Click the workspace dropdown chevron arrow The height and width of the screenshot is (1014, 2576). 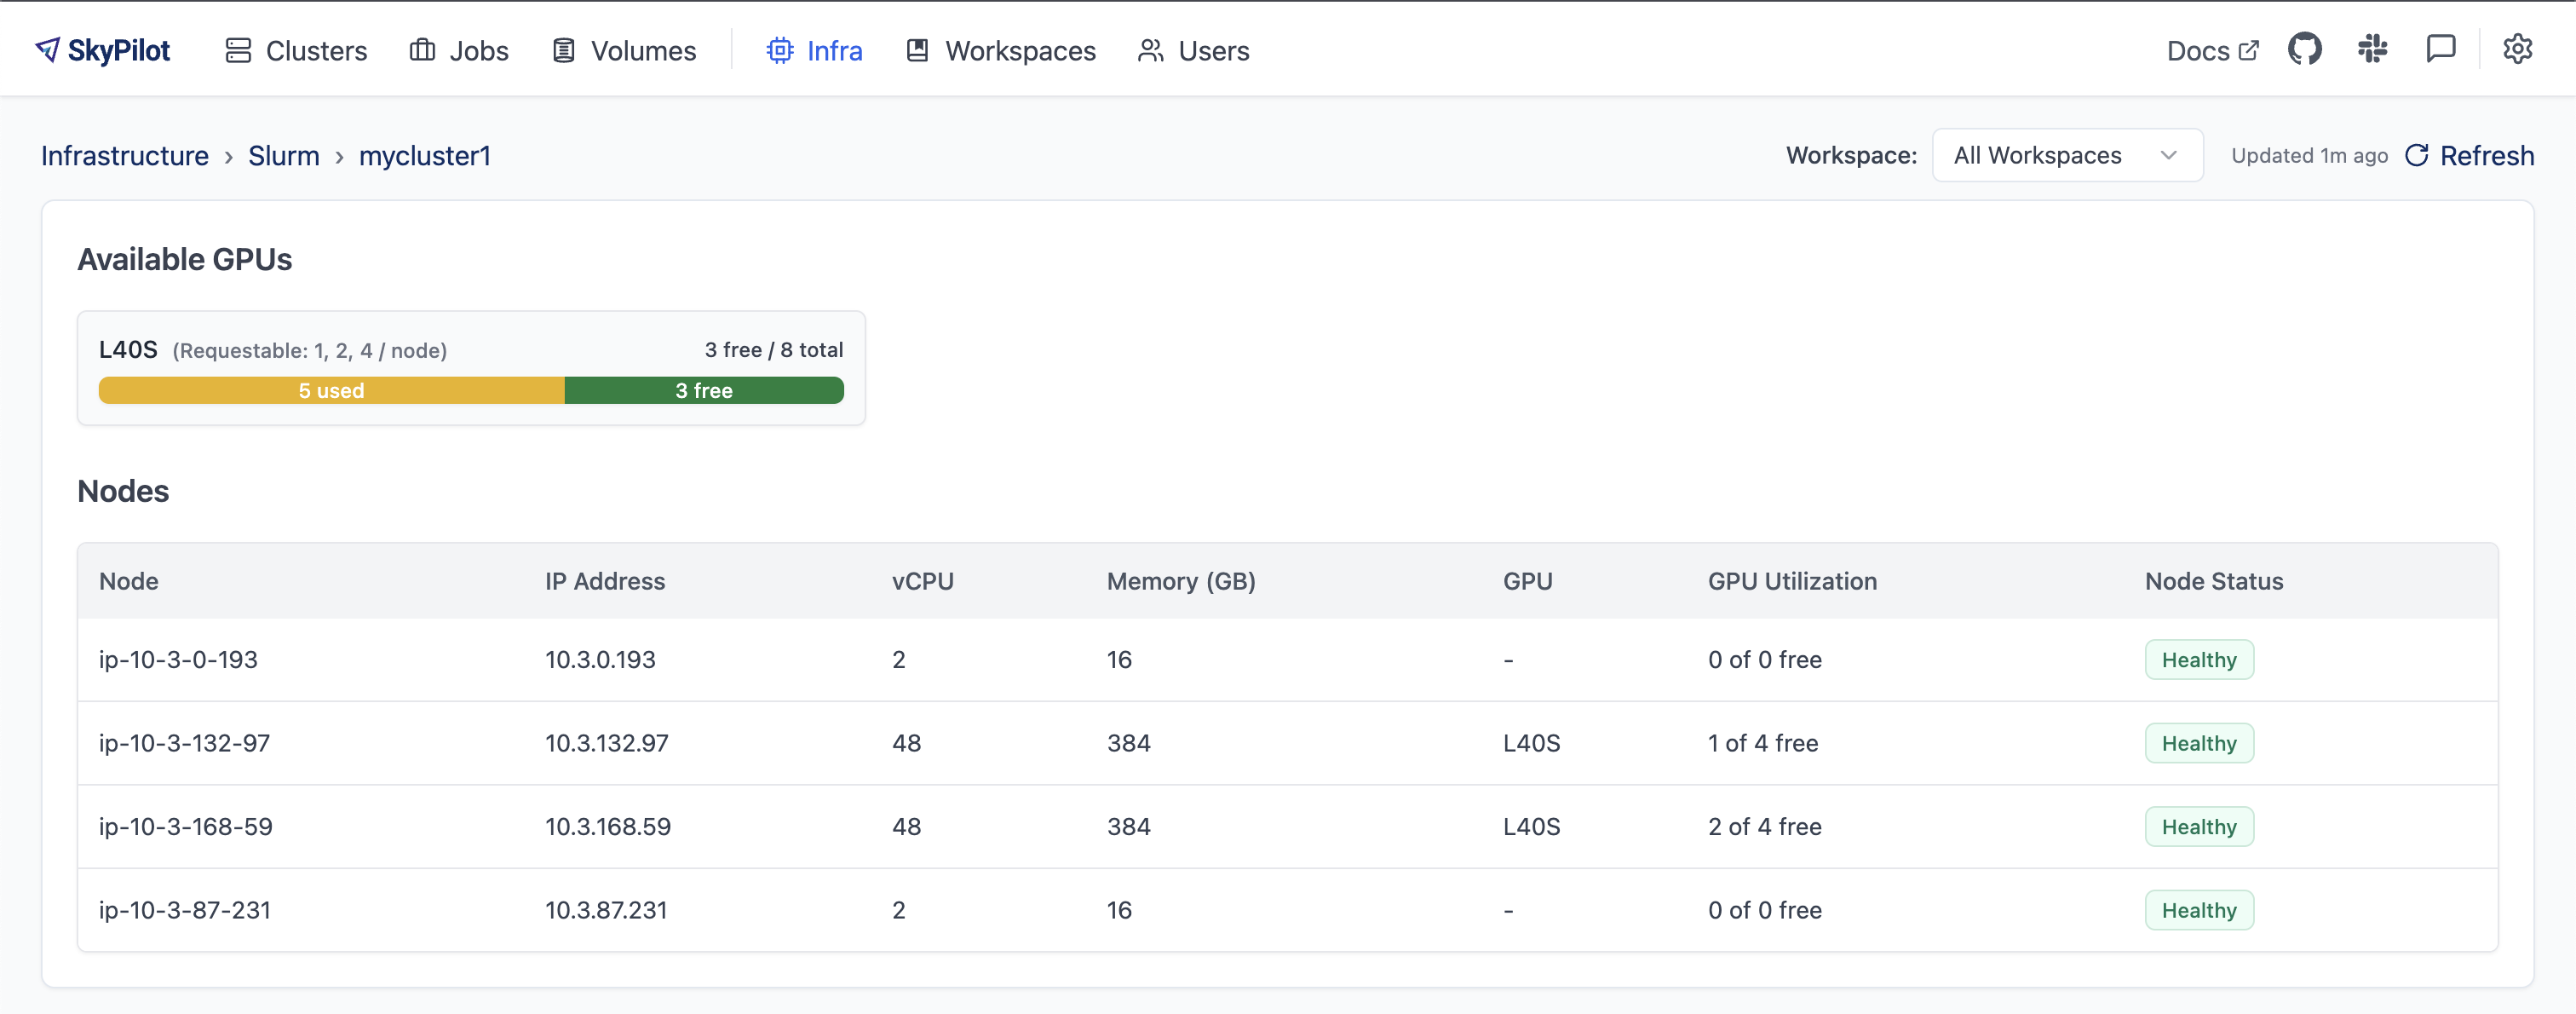(x=2168, y=155)
